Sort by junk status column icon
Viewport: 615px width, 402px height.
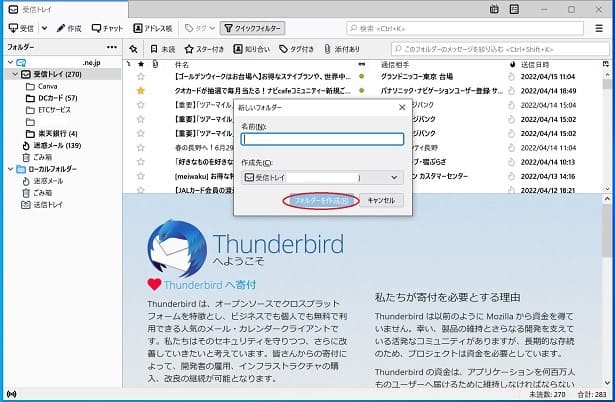pos(512,64)
